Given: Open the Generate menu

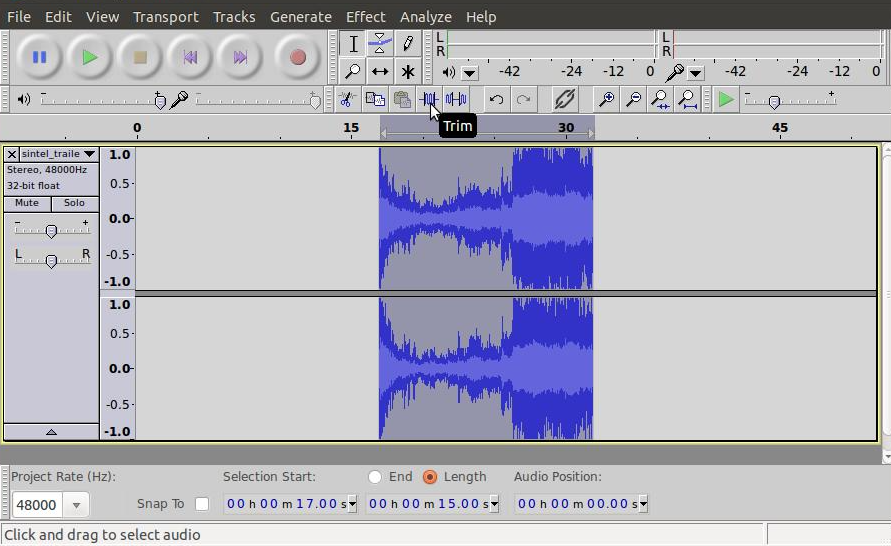Looking at the screenshot, I should click(301, 17).
